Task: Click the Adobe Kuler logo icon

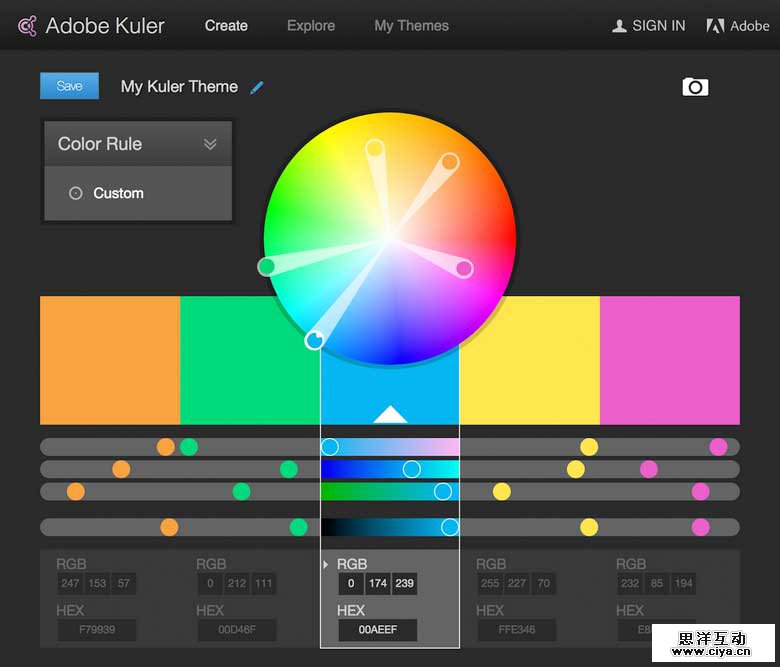Action: [28, 26]
